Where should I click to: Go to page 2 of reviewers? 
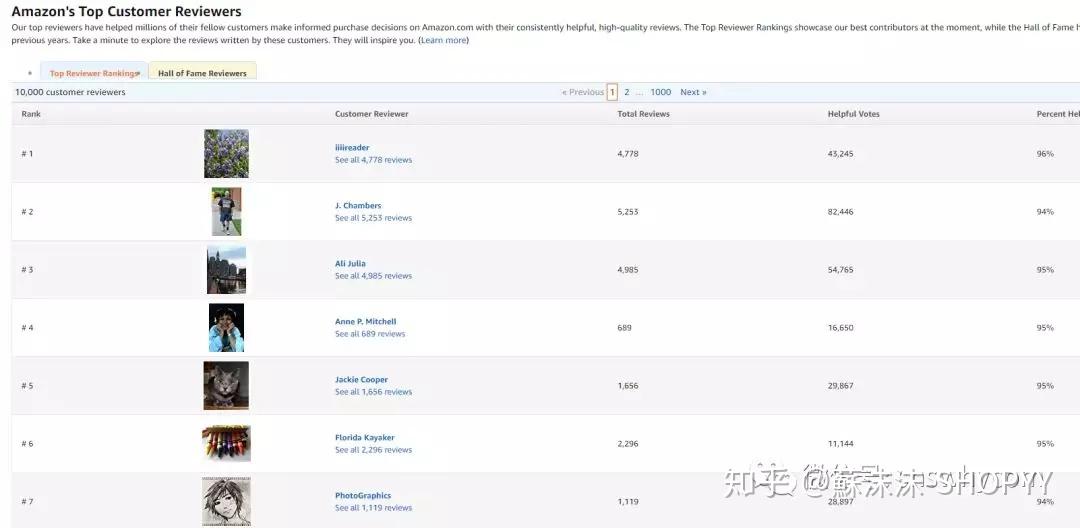[627, 92]
